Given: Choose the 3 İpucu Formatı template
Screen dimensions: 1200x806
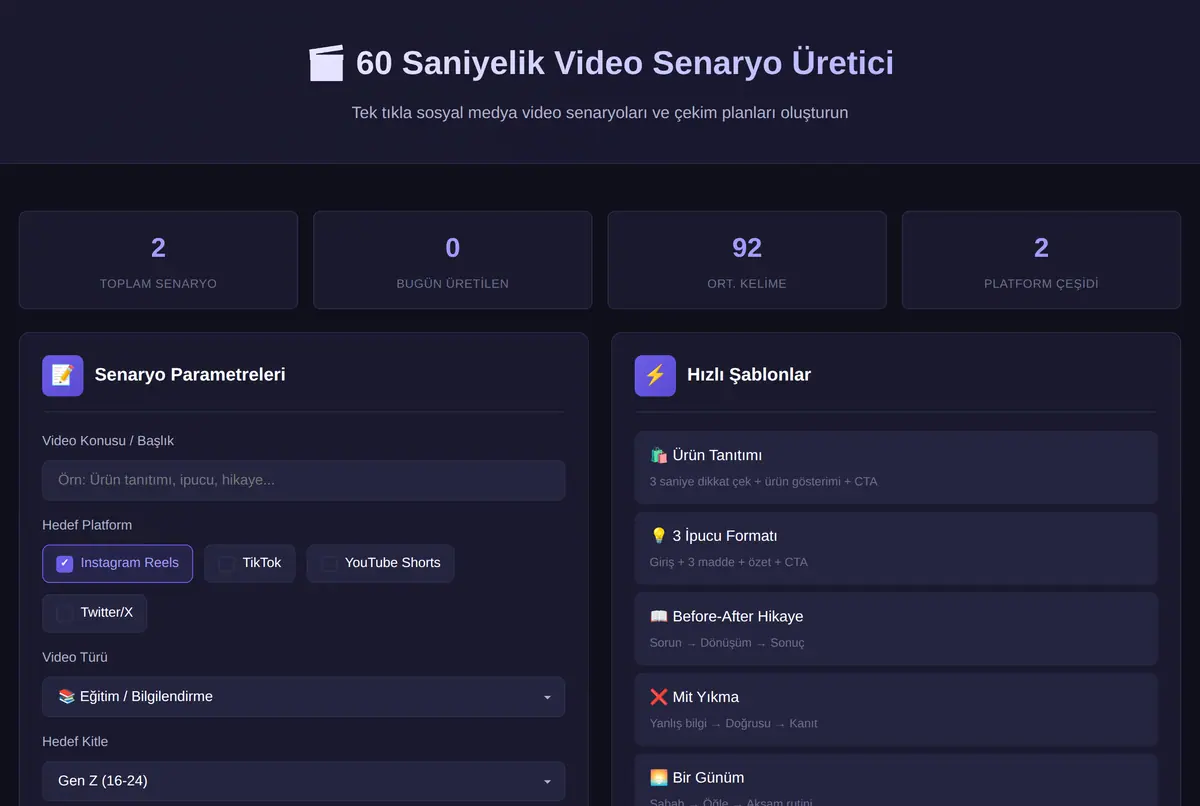Looking at the screenshot, I should tap(896, 548).
